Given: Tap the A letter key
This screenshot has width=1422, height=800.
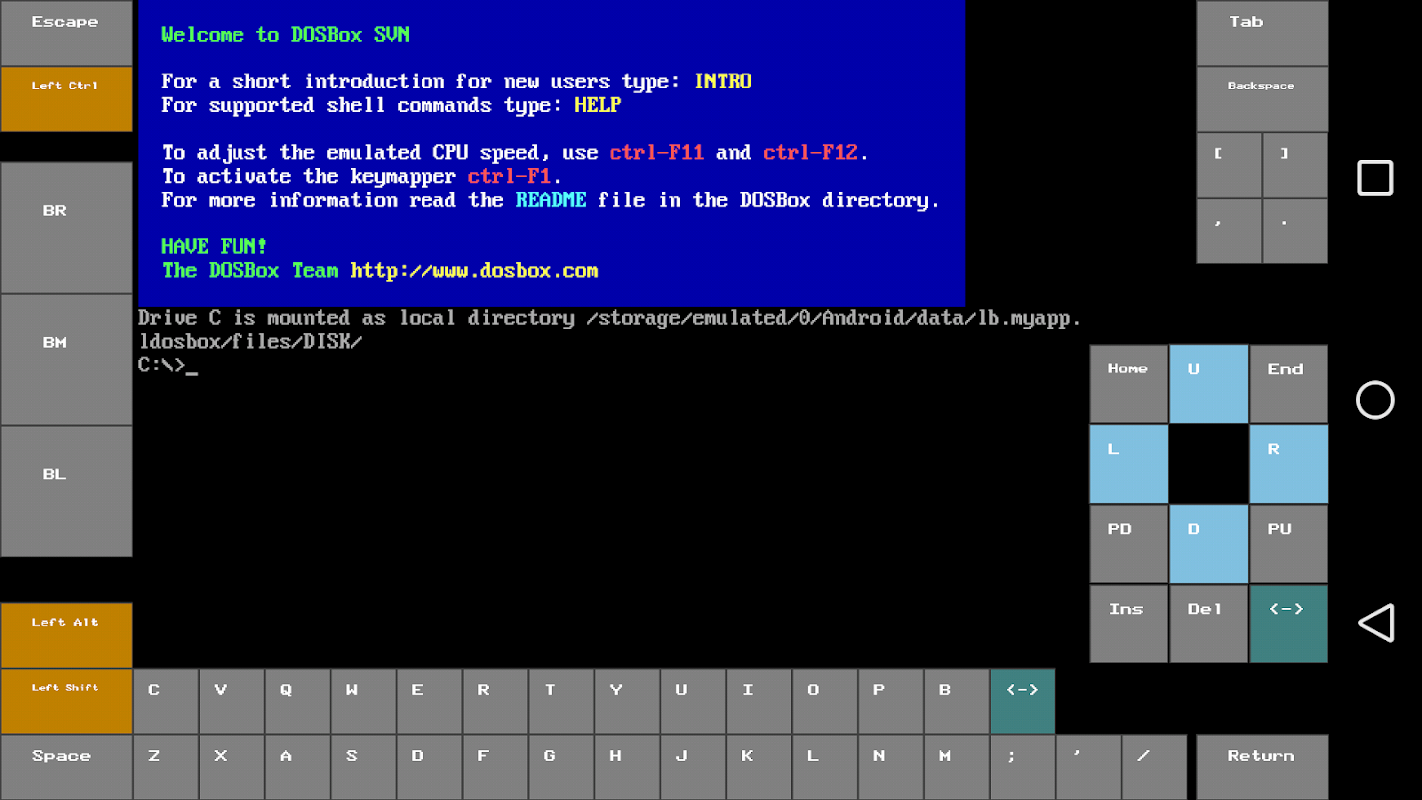Looking at the screenshot, I should [x=298, y=767].
